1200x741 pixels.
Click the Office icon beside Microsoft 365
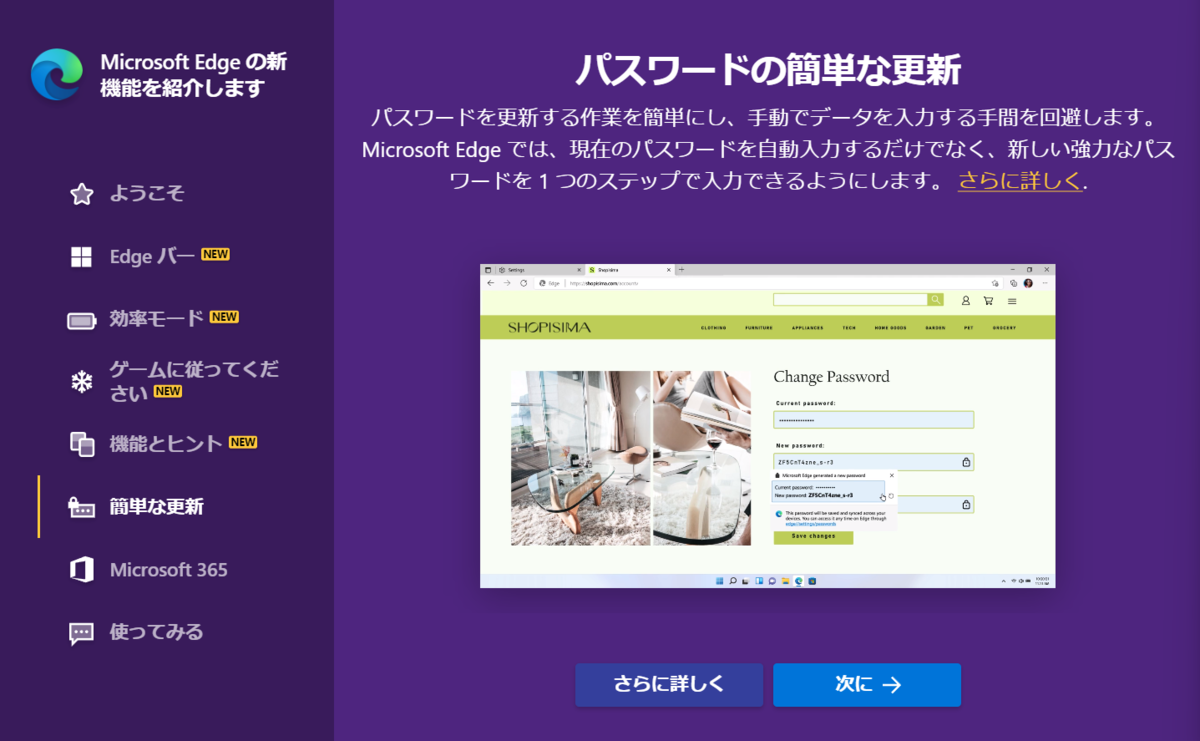tap(82, 570)
